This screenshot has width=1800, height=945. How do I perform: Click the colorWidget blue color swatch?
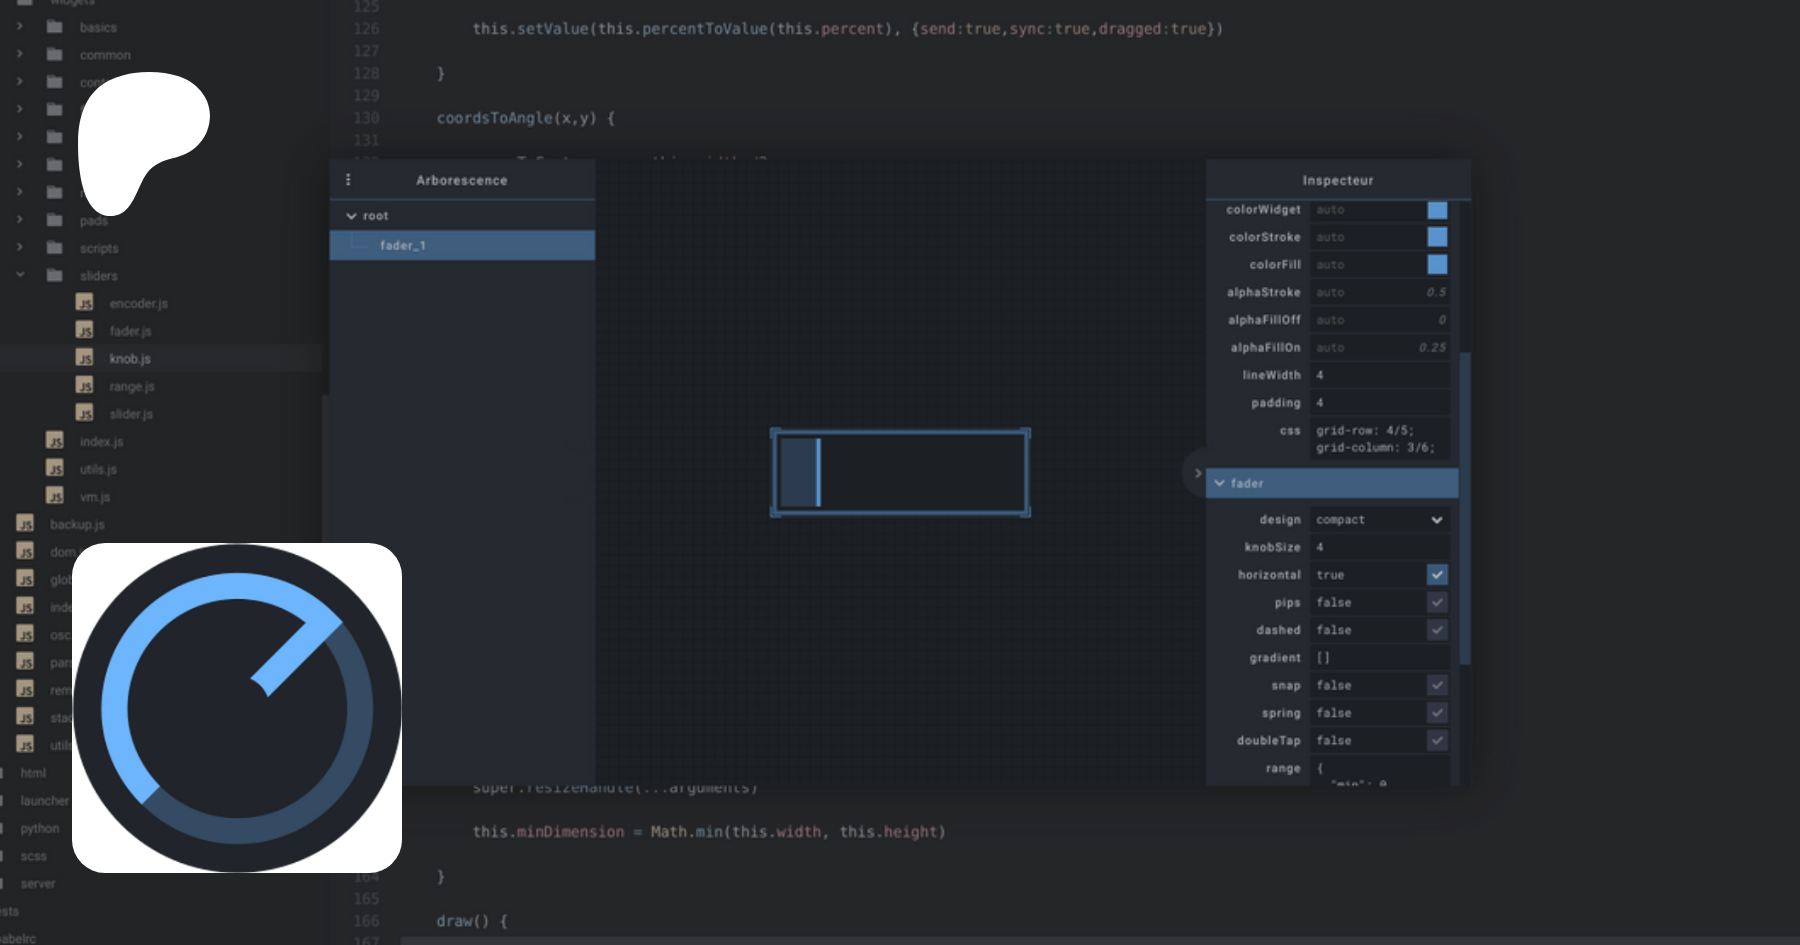click(x=1437, y=210)
